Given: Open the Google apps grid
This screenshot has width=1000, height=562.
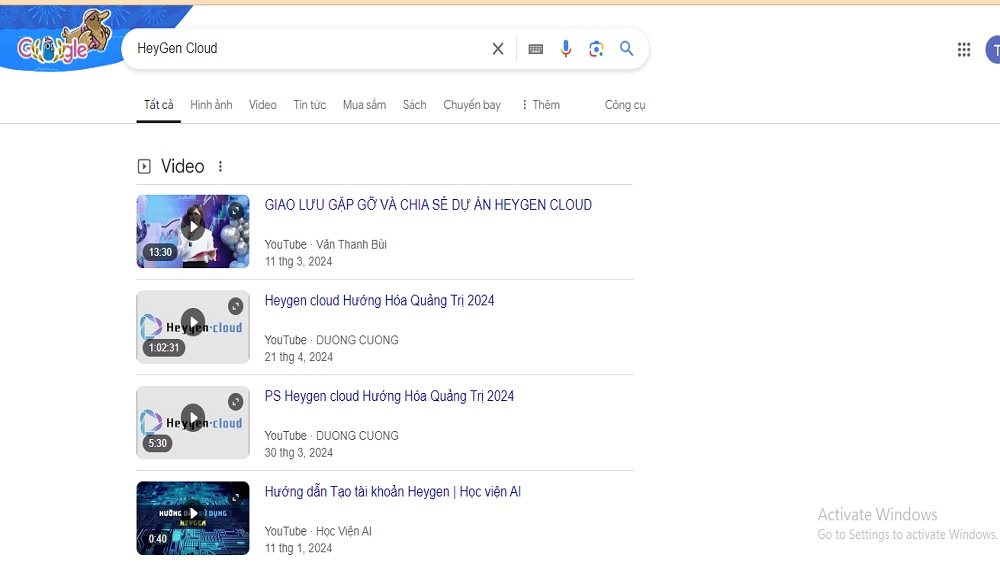Looking at the screenshot, I should pyautogui.click(x=964, y=50).
